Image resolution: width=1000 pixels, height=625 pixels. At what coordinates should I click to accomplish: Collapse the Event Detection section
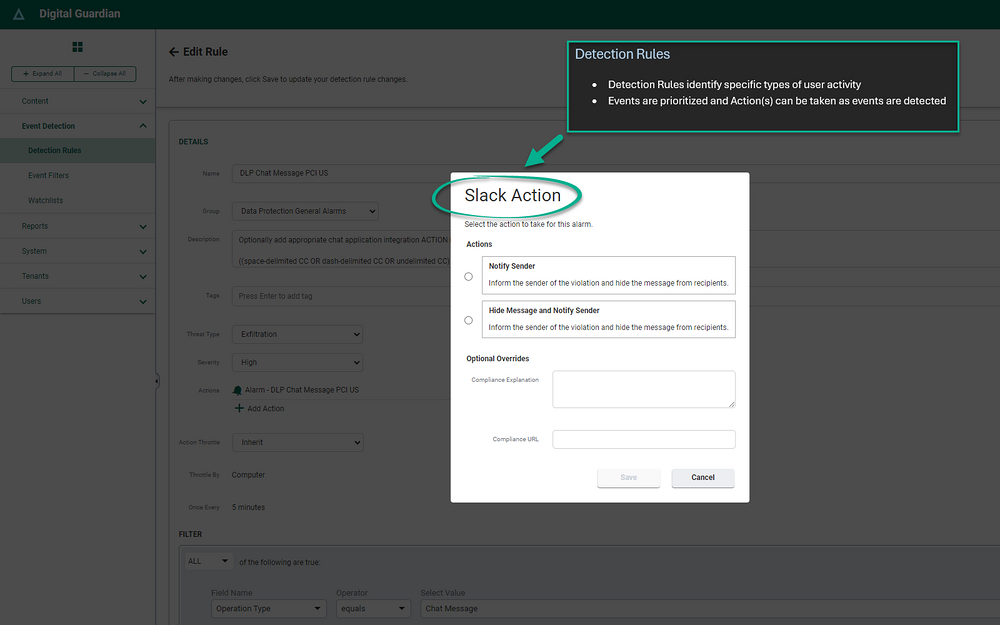tap(78, 126)
